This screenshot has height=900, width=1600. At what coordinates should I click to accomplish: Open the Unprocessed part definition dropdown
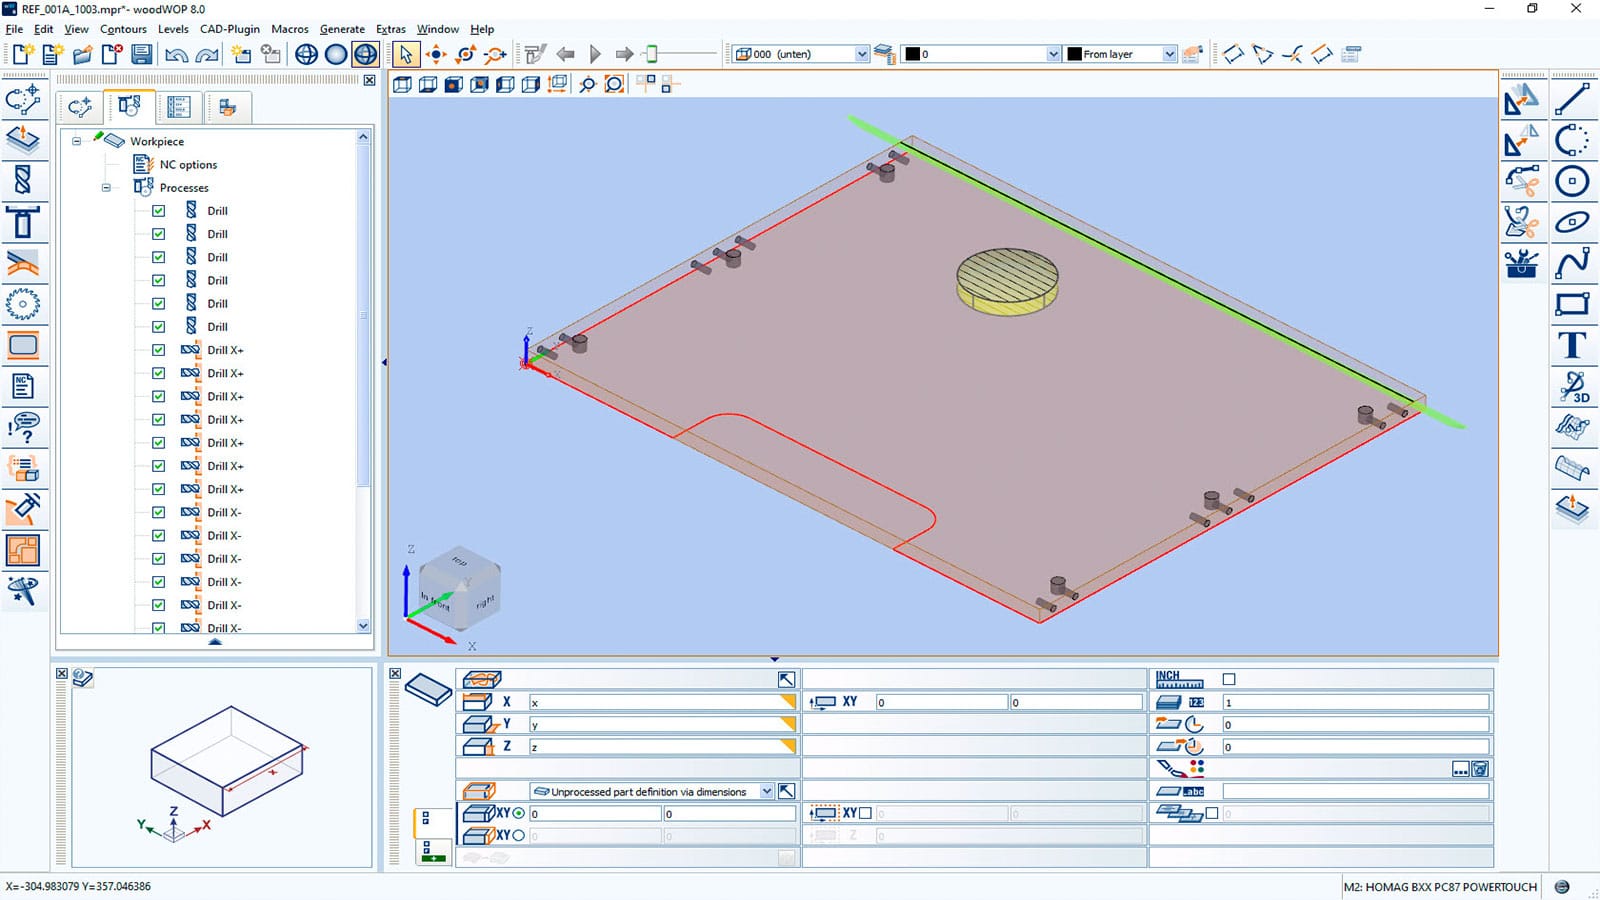click(x=766, y=791)
